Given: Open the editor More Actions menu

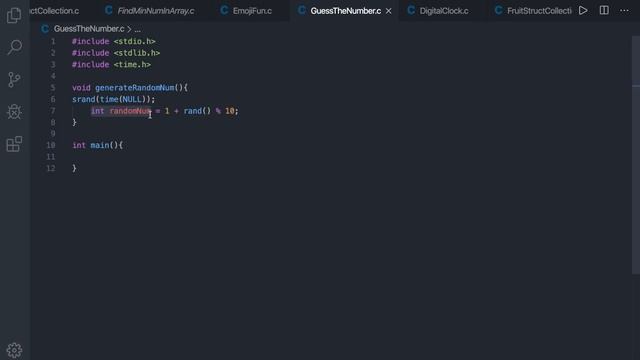Looking at the screenshot, I should click(x=624, y=11).
